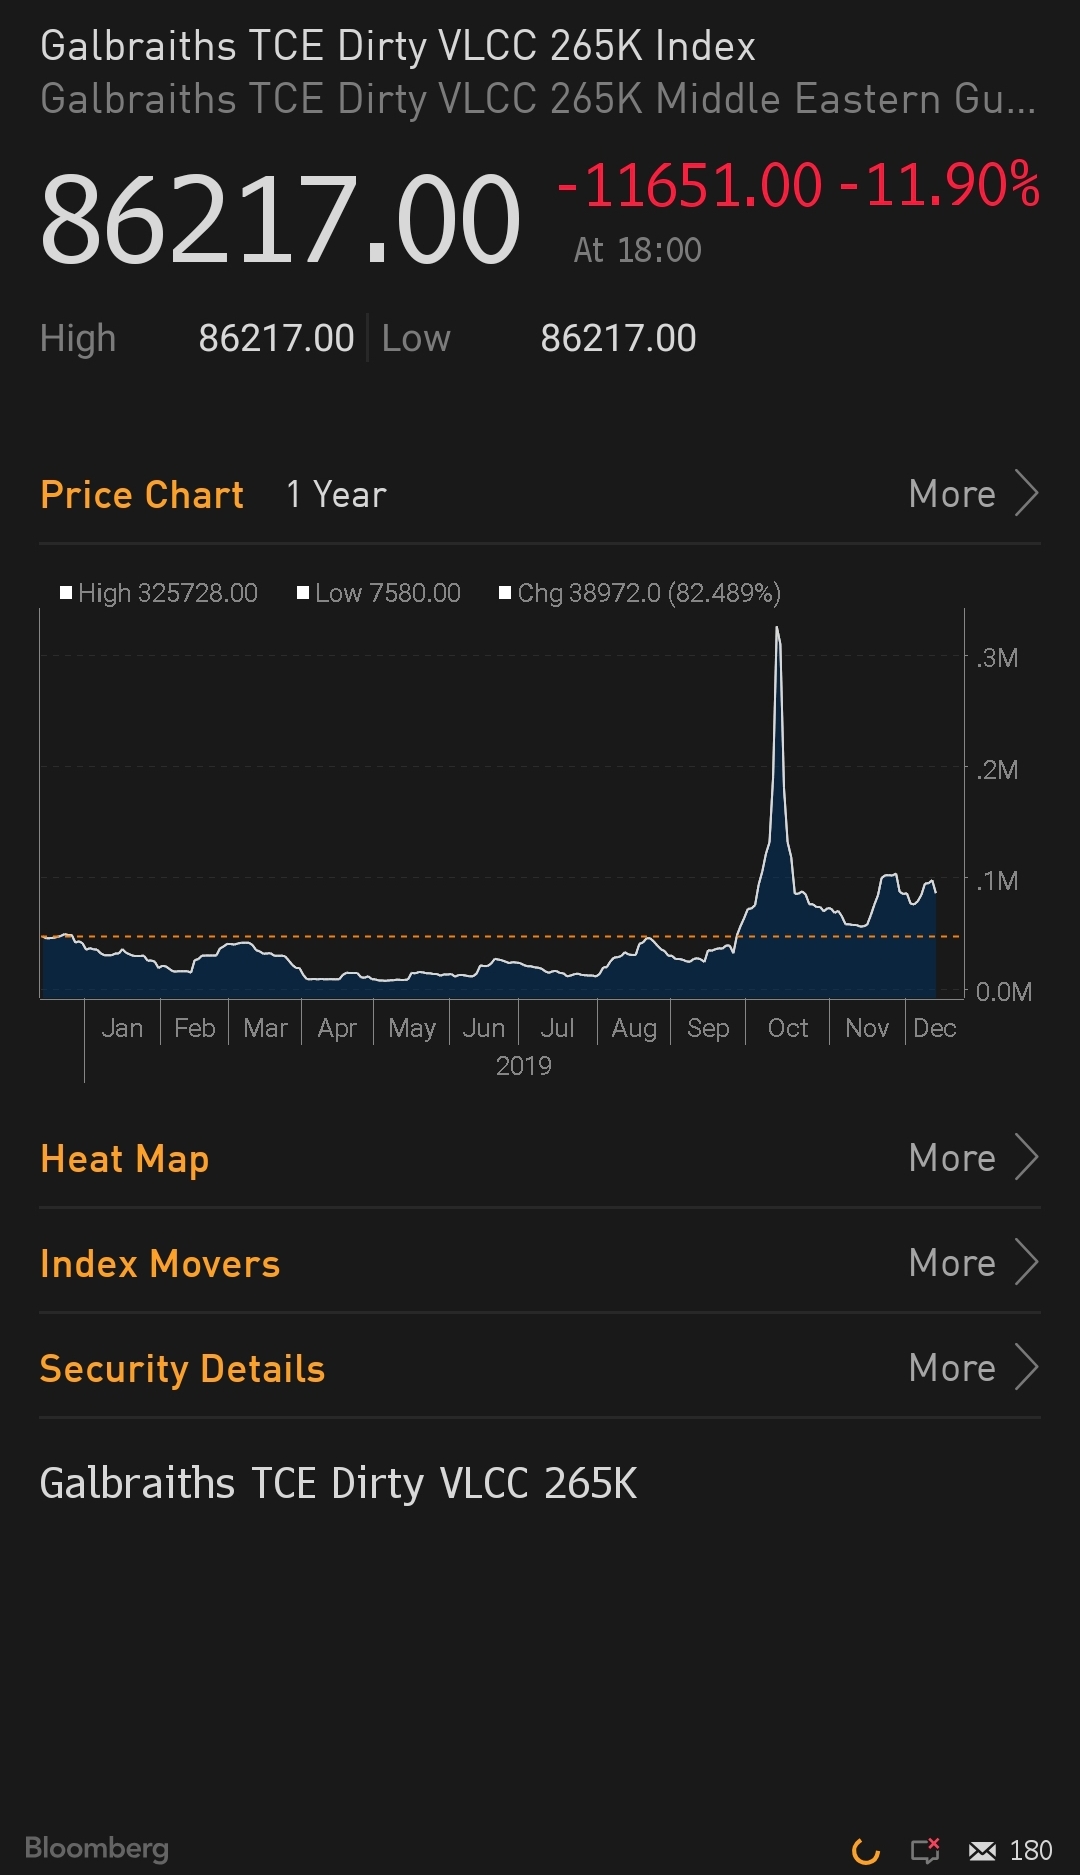Screen dimensions: 1080x1875
Task: Select the High 325728.00 chart legend
Action: (x=159, y=593)
